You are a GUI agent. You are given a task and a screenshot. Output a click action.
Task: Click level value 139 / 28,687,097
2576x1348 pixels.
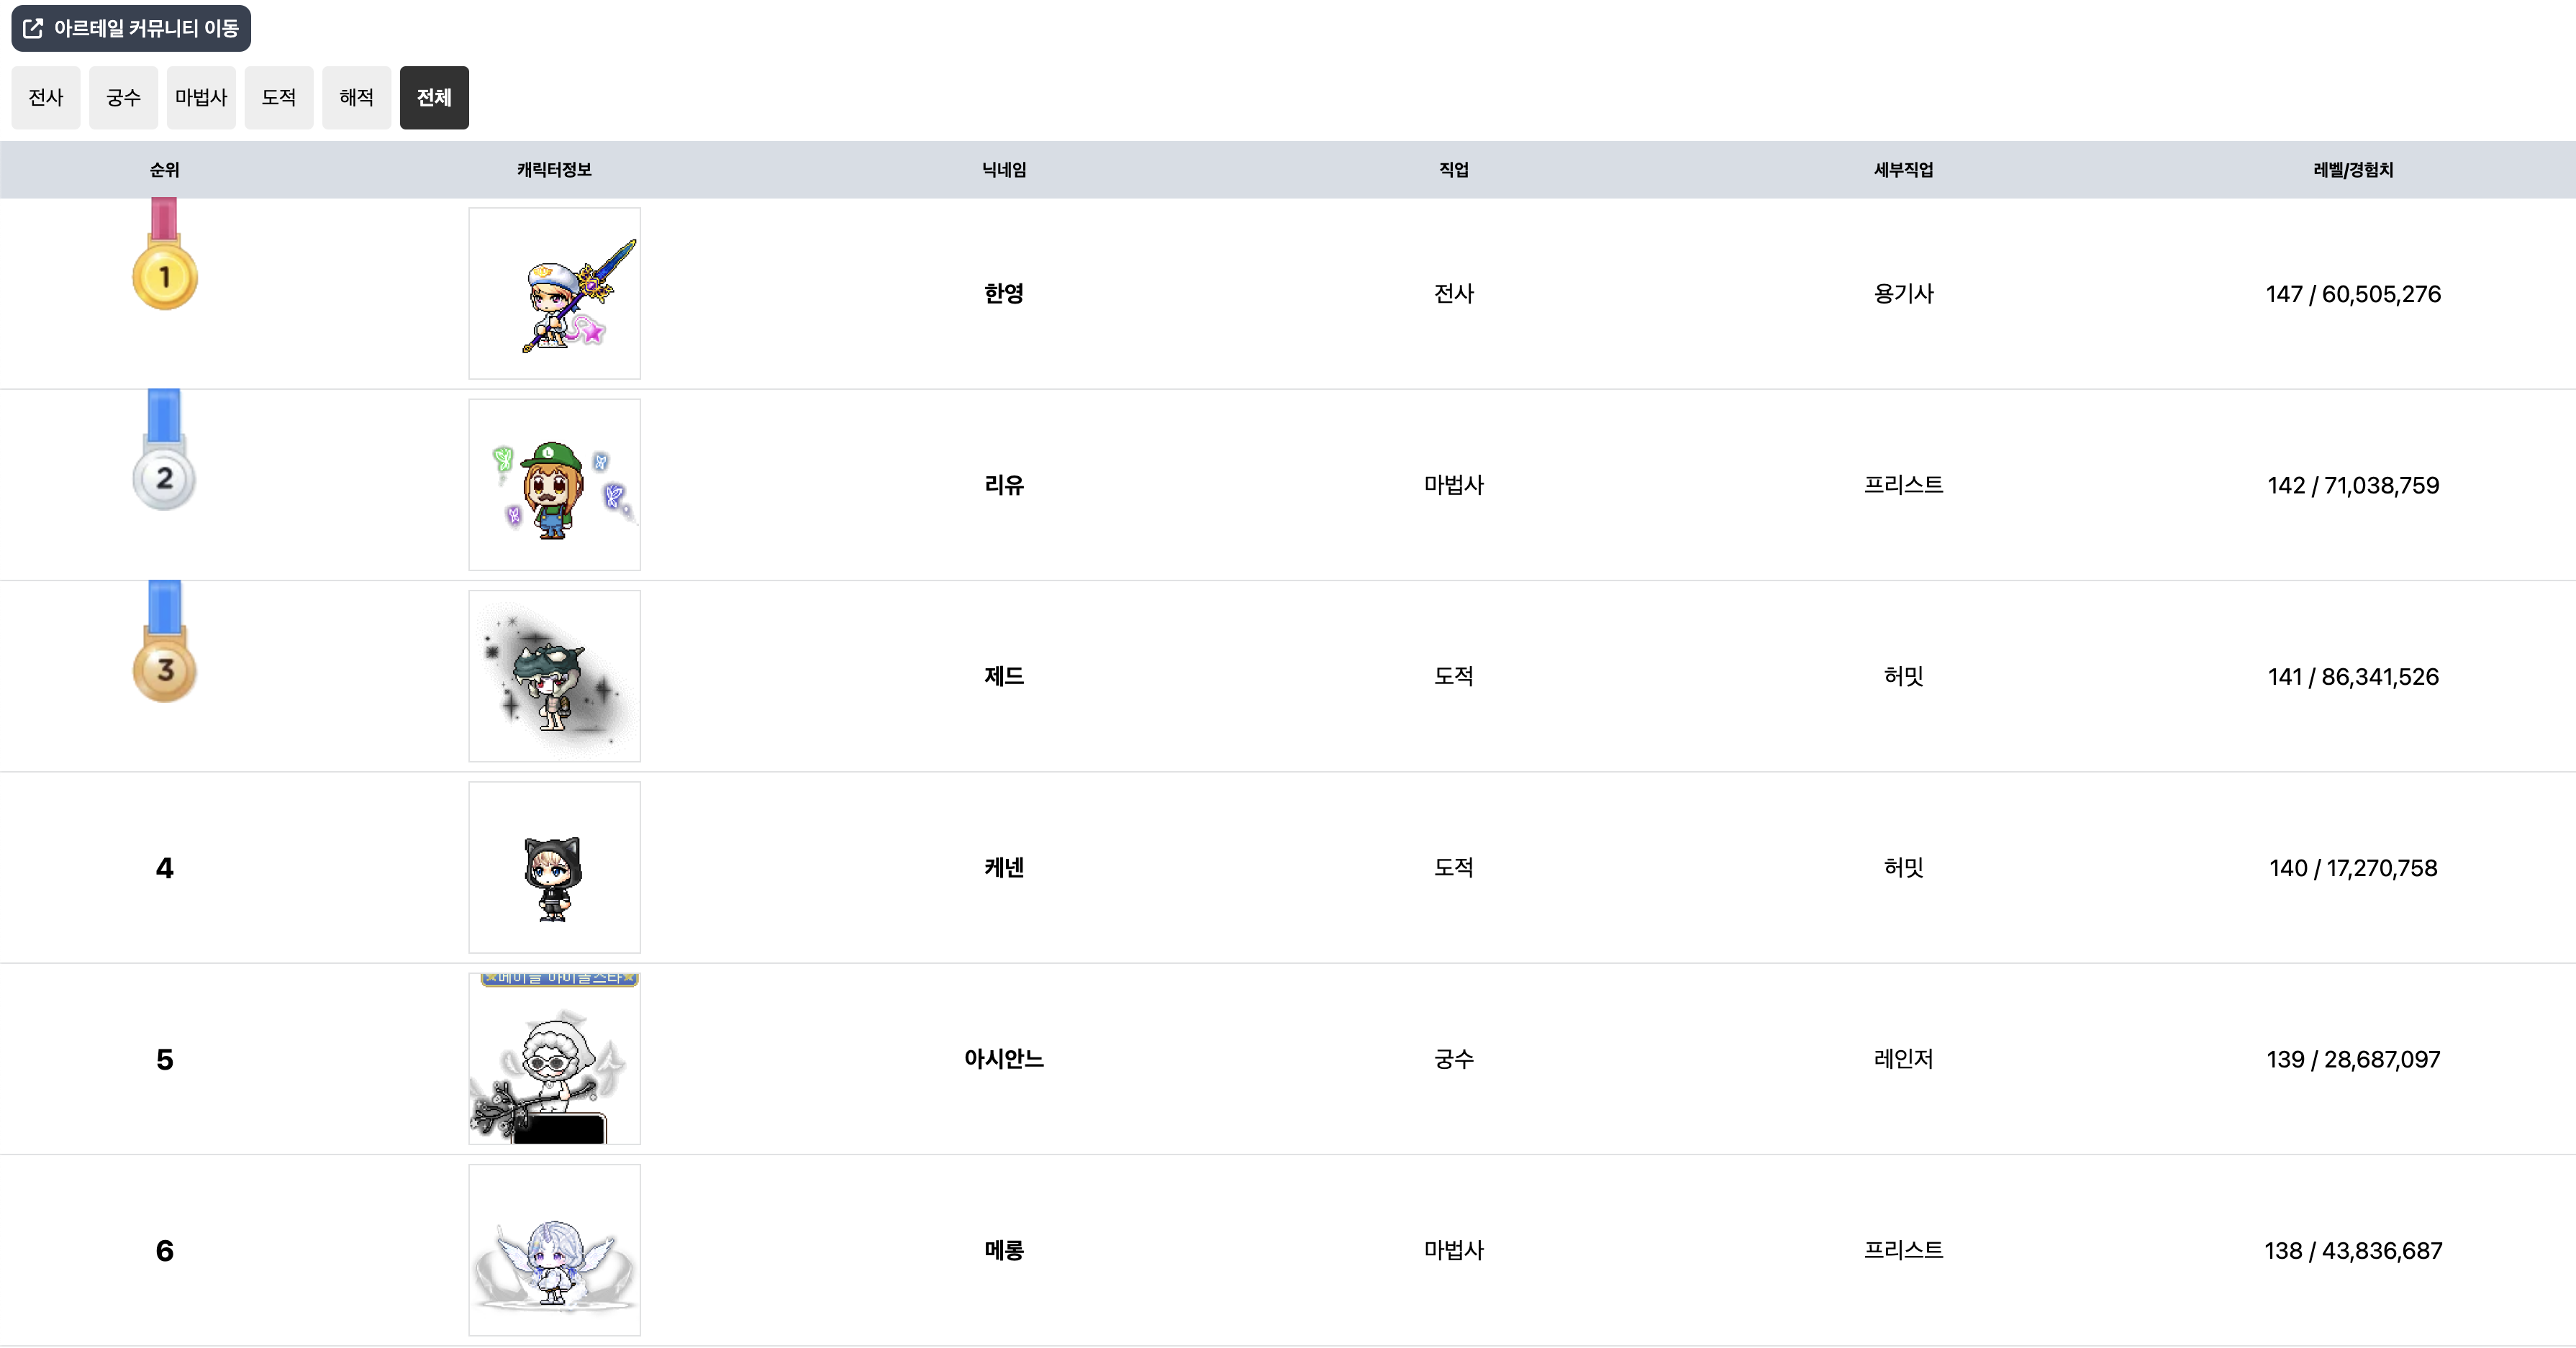pos(2353,1060)
